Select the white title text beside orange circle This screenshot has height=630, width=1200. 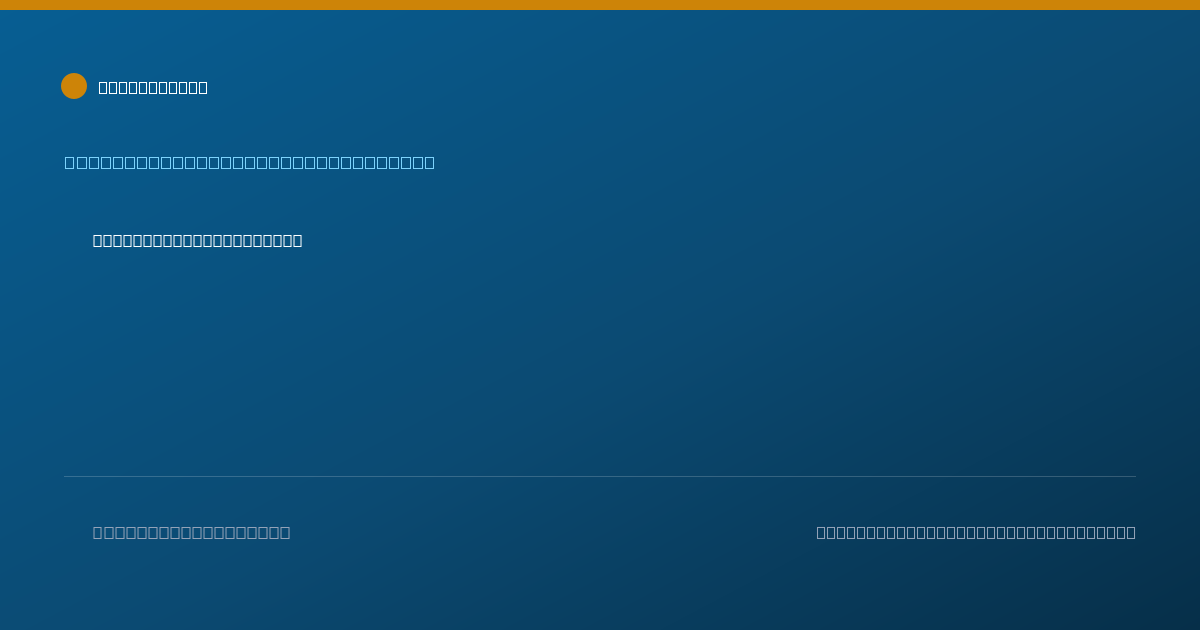[153, 87]
